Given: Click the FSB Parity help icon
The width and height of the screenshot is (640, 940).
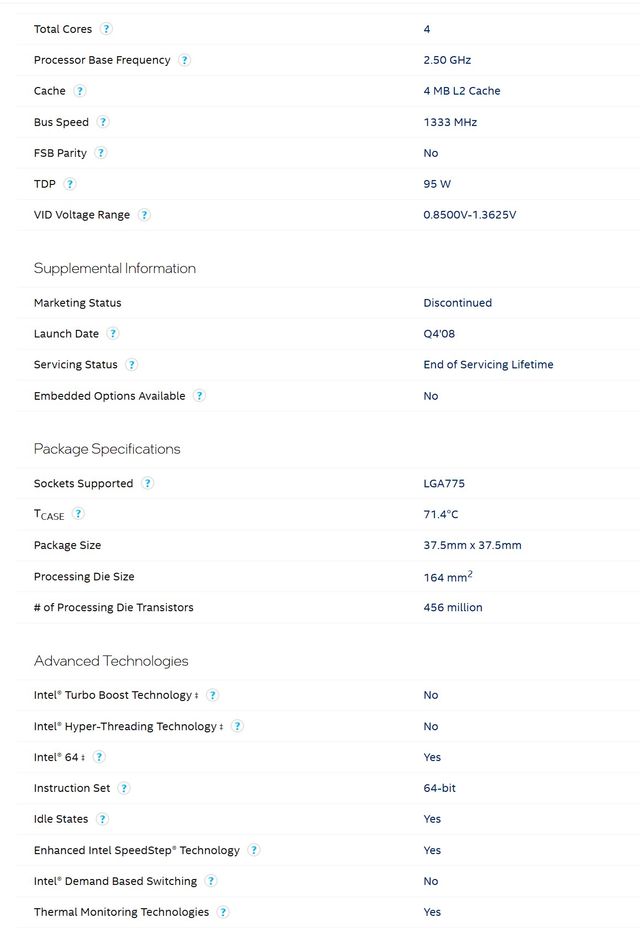Looking at the screenshot, I should click(x=101, y=153).
